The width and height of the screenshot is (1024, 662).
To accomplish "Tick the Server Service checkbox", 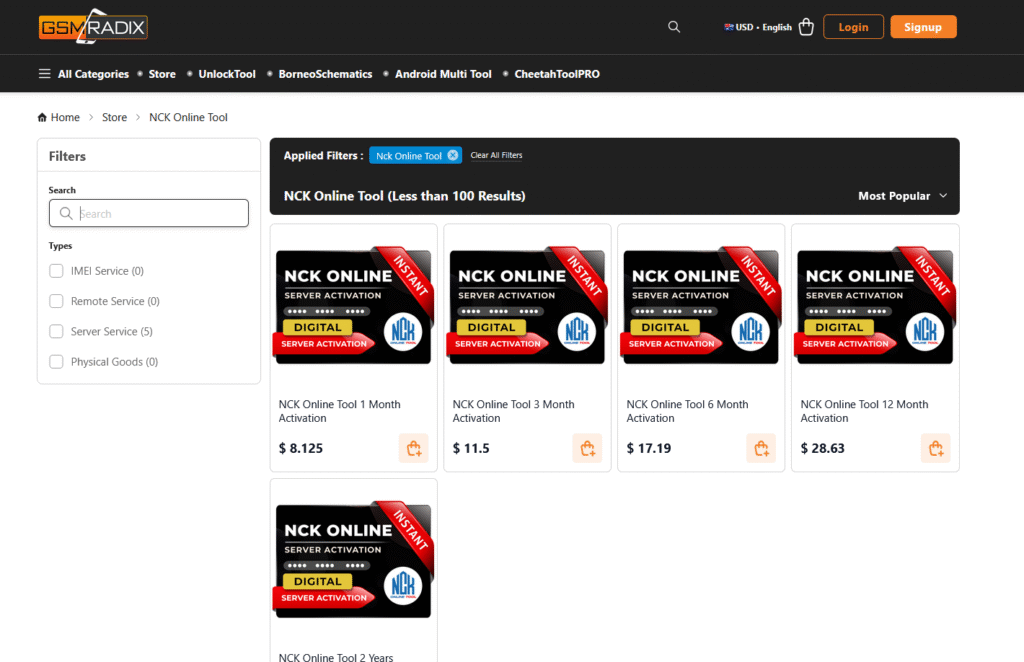I will pos(57,331).
